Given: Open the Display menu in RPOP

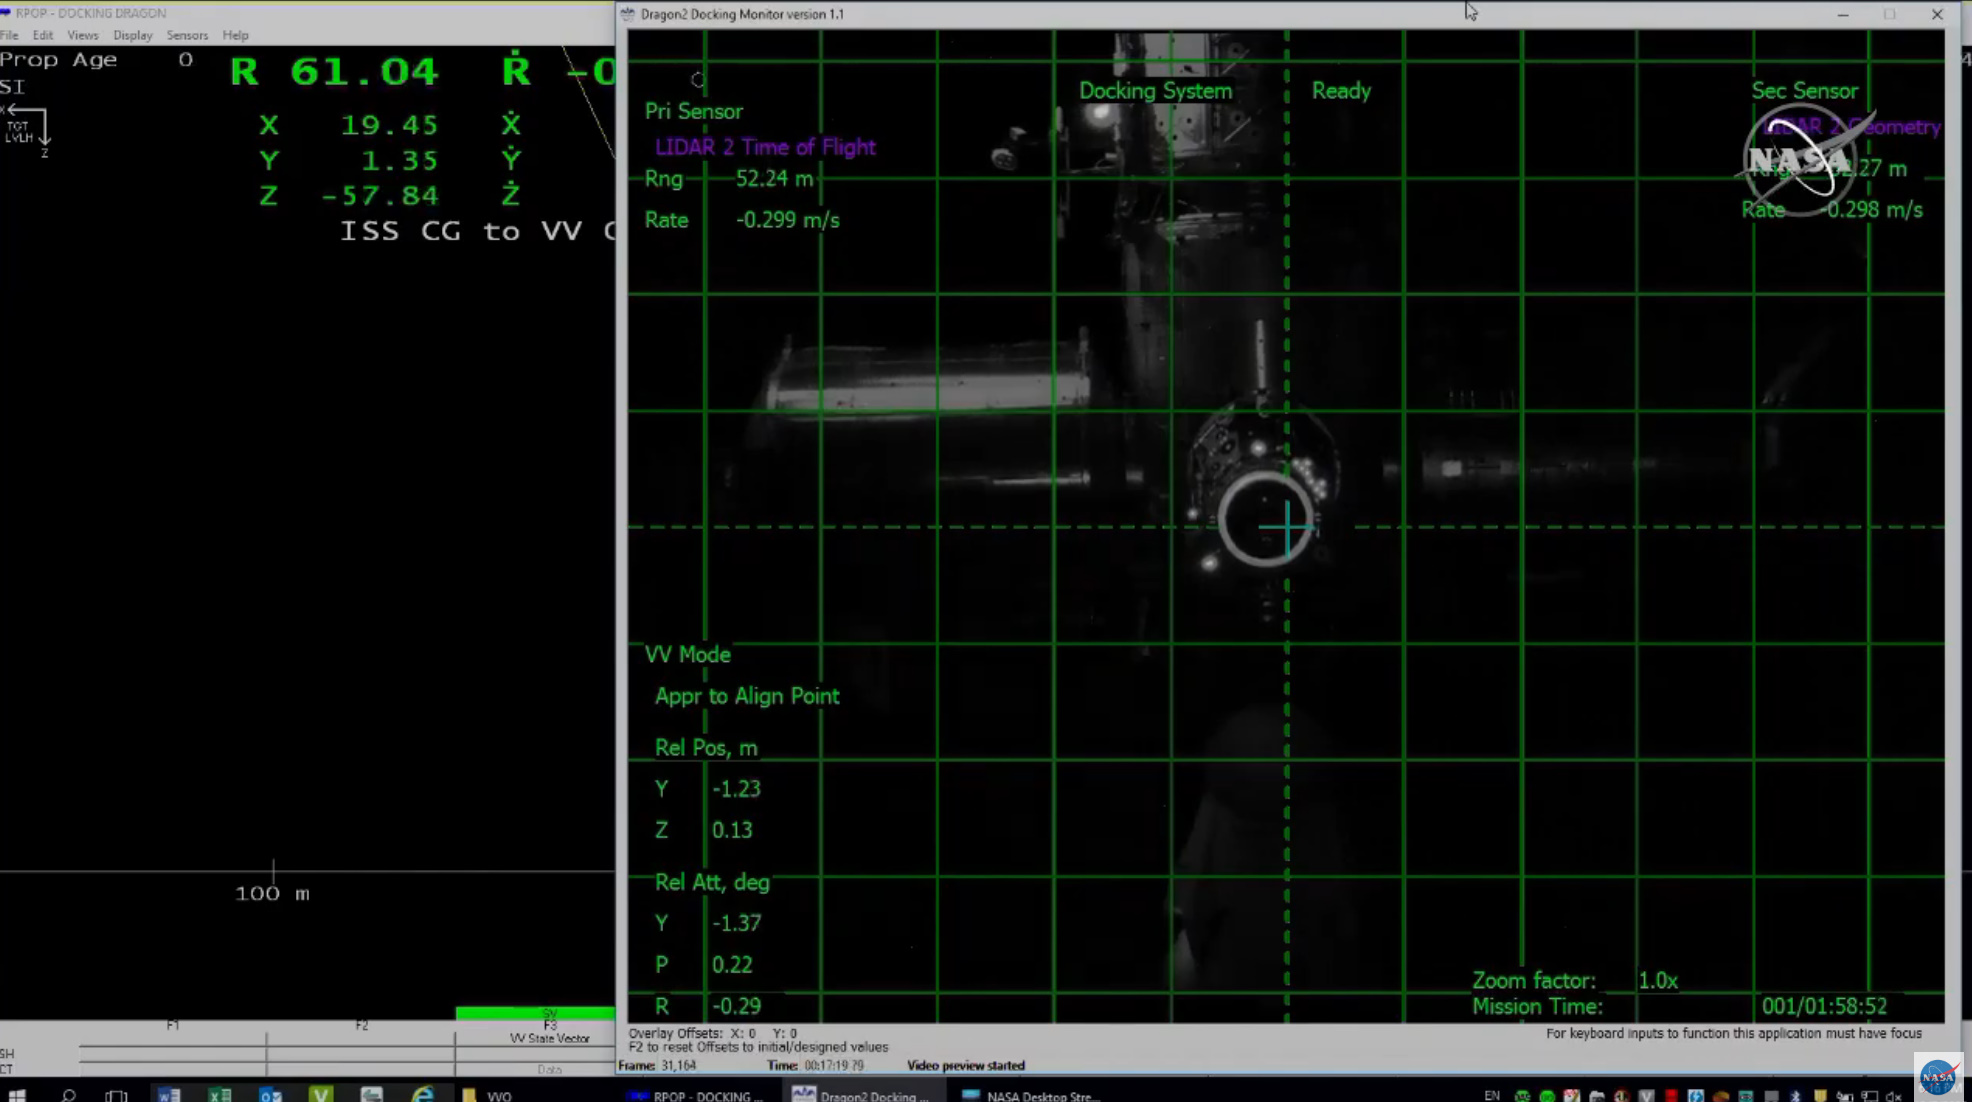Looking at the screenshot, I should tap(133, 35).
